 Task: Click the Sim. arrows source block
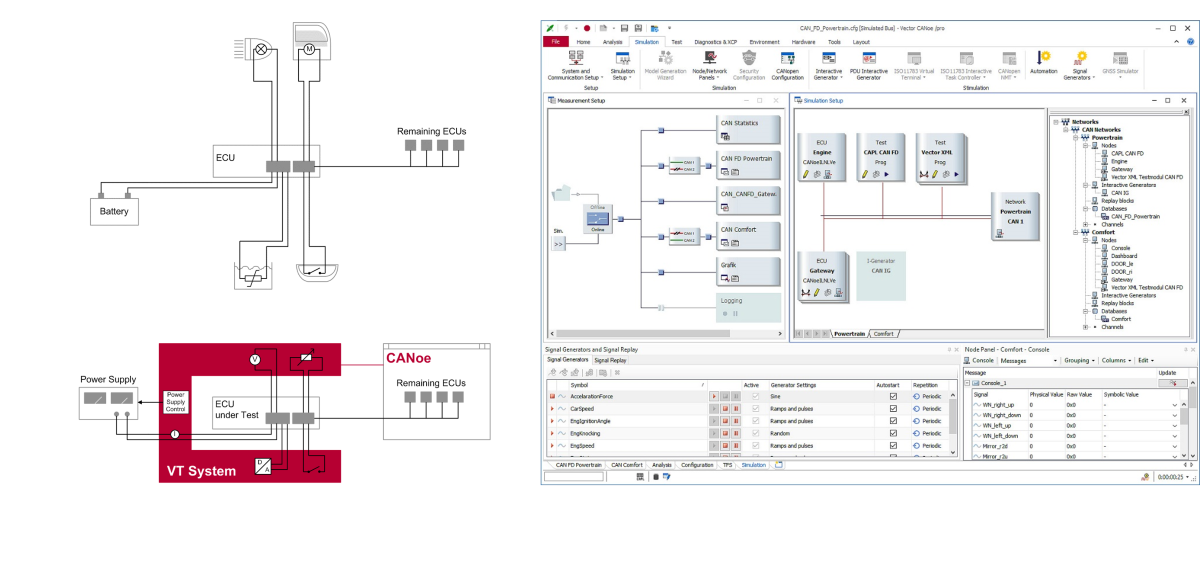(559, 243)
